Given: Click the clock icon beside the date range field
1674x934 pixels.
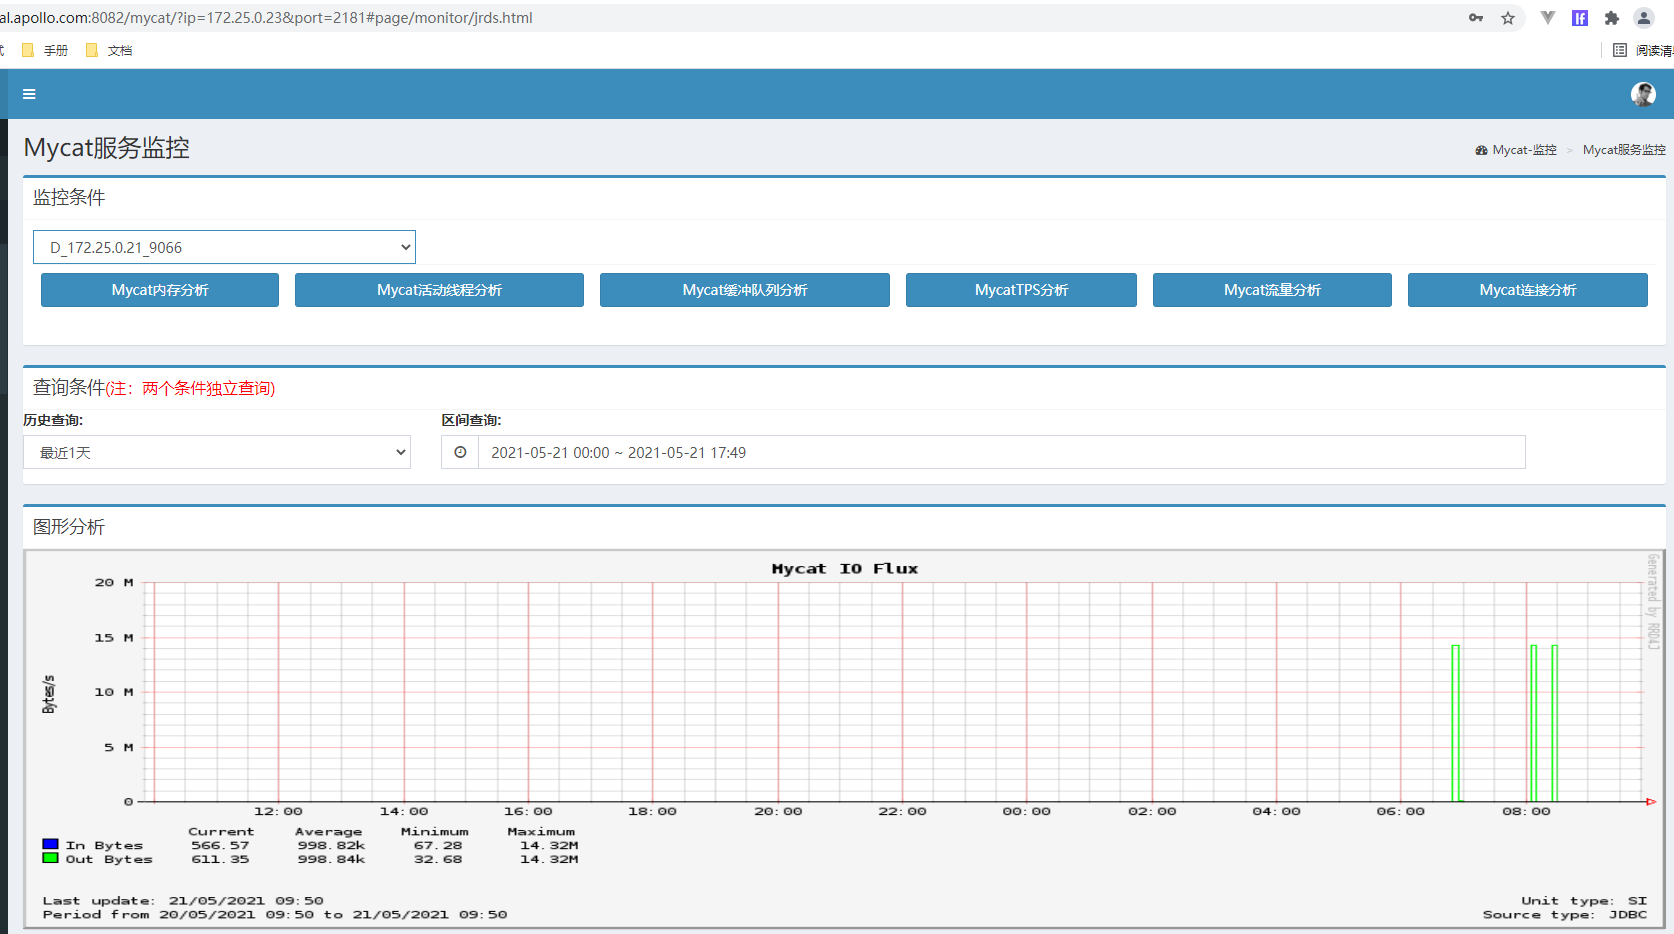Looking at the screenshot, I should [x=459, y=452].
